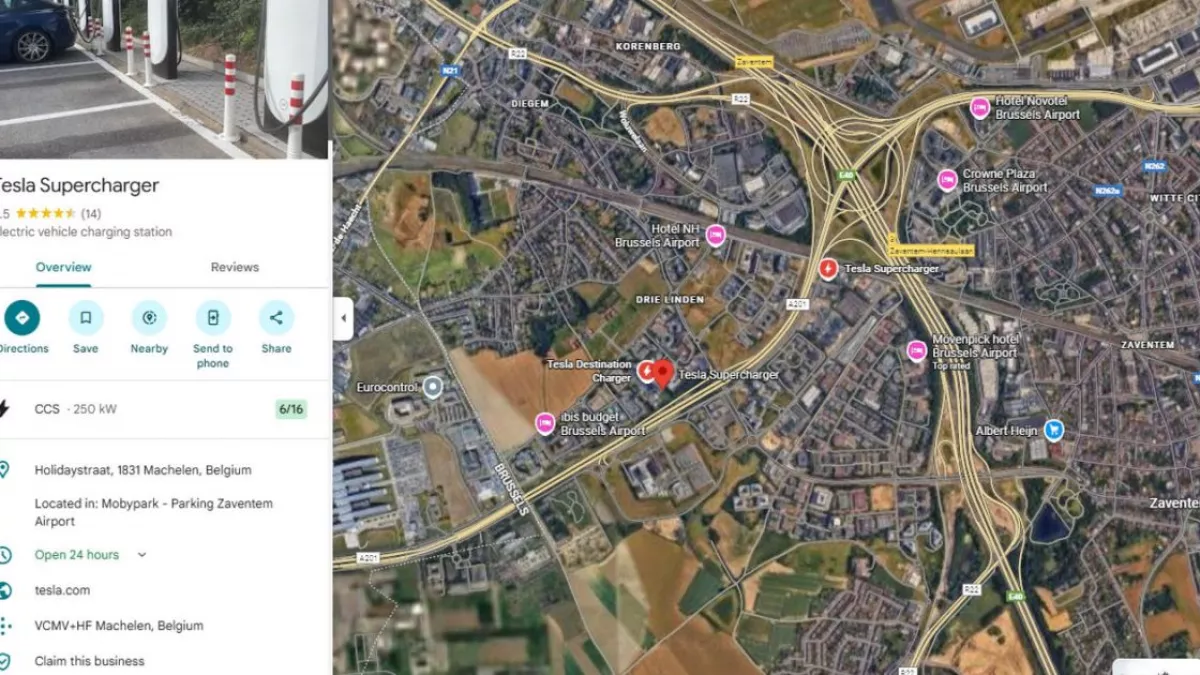1200x675 pixels.
Task: Click the Hotel NH Brussels Airport marker
Action: coord(715,236)
